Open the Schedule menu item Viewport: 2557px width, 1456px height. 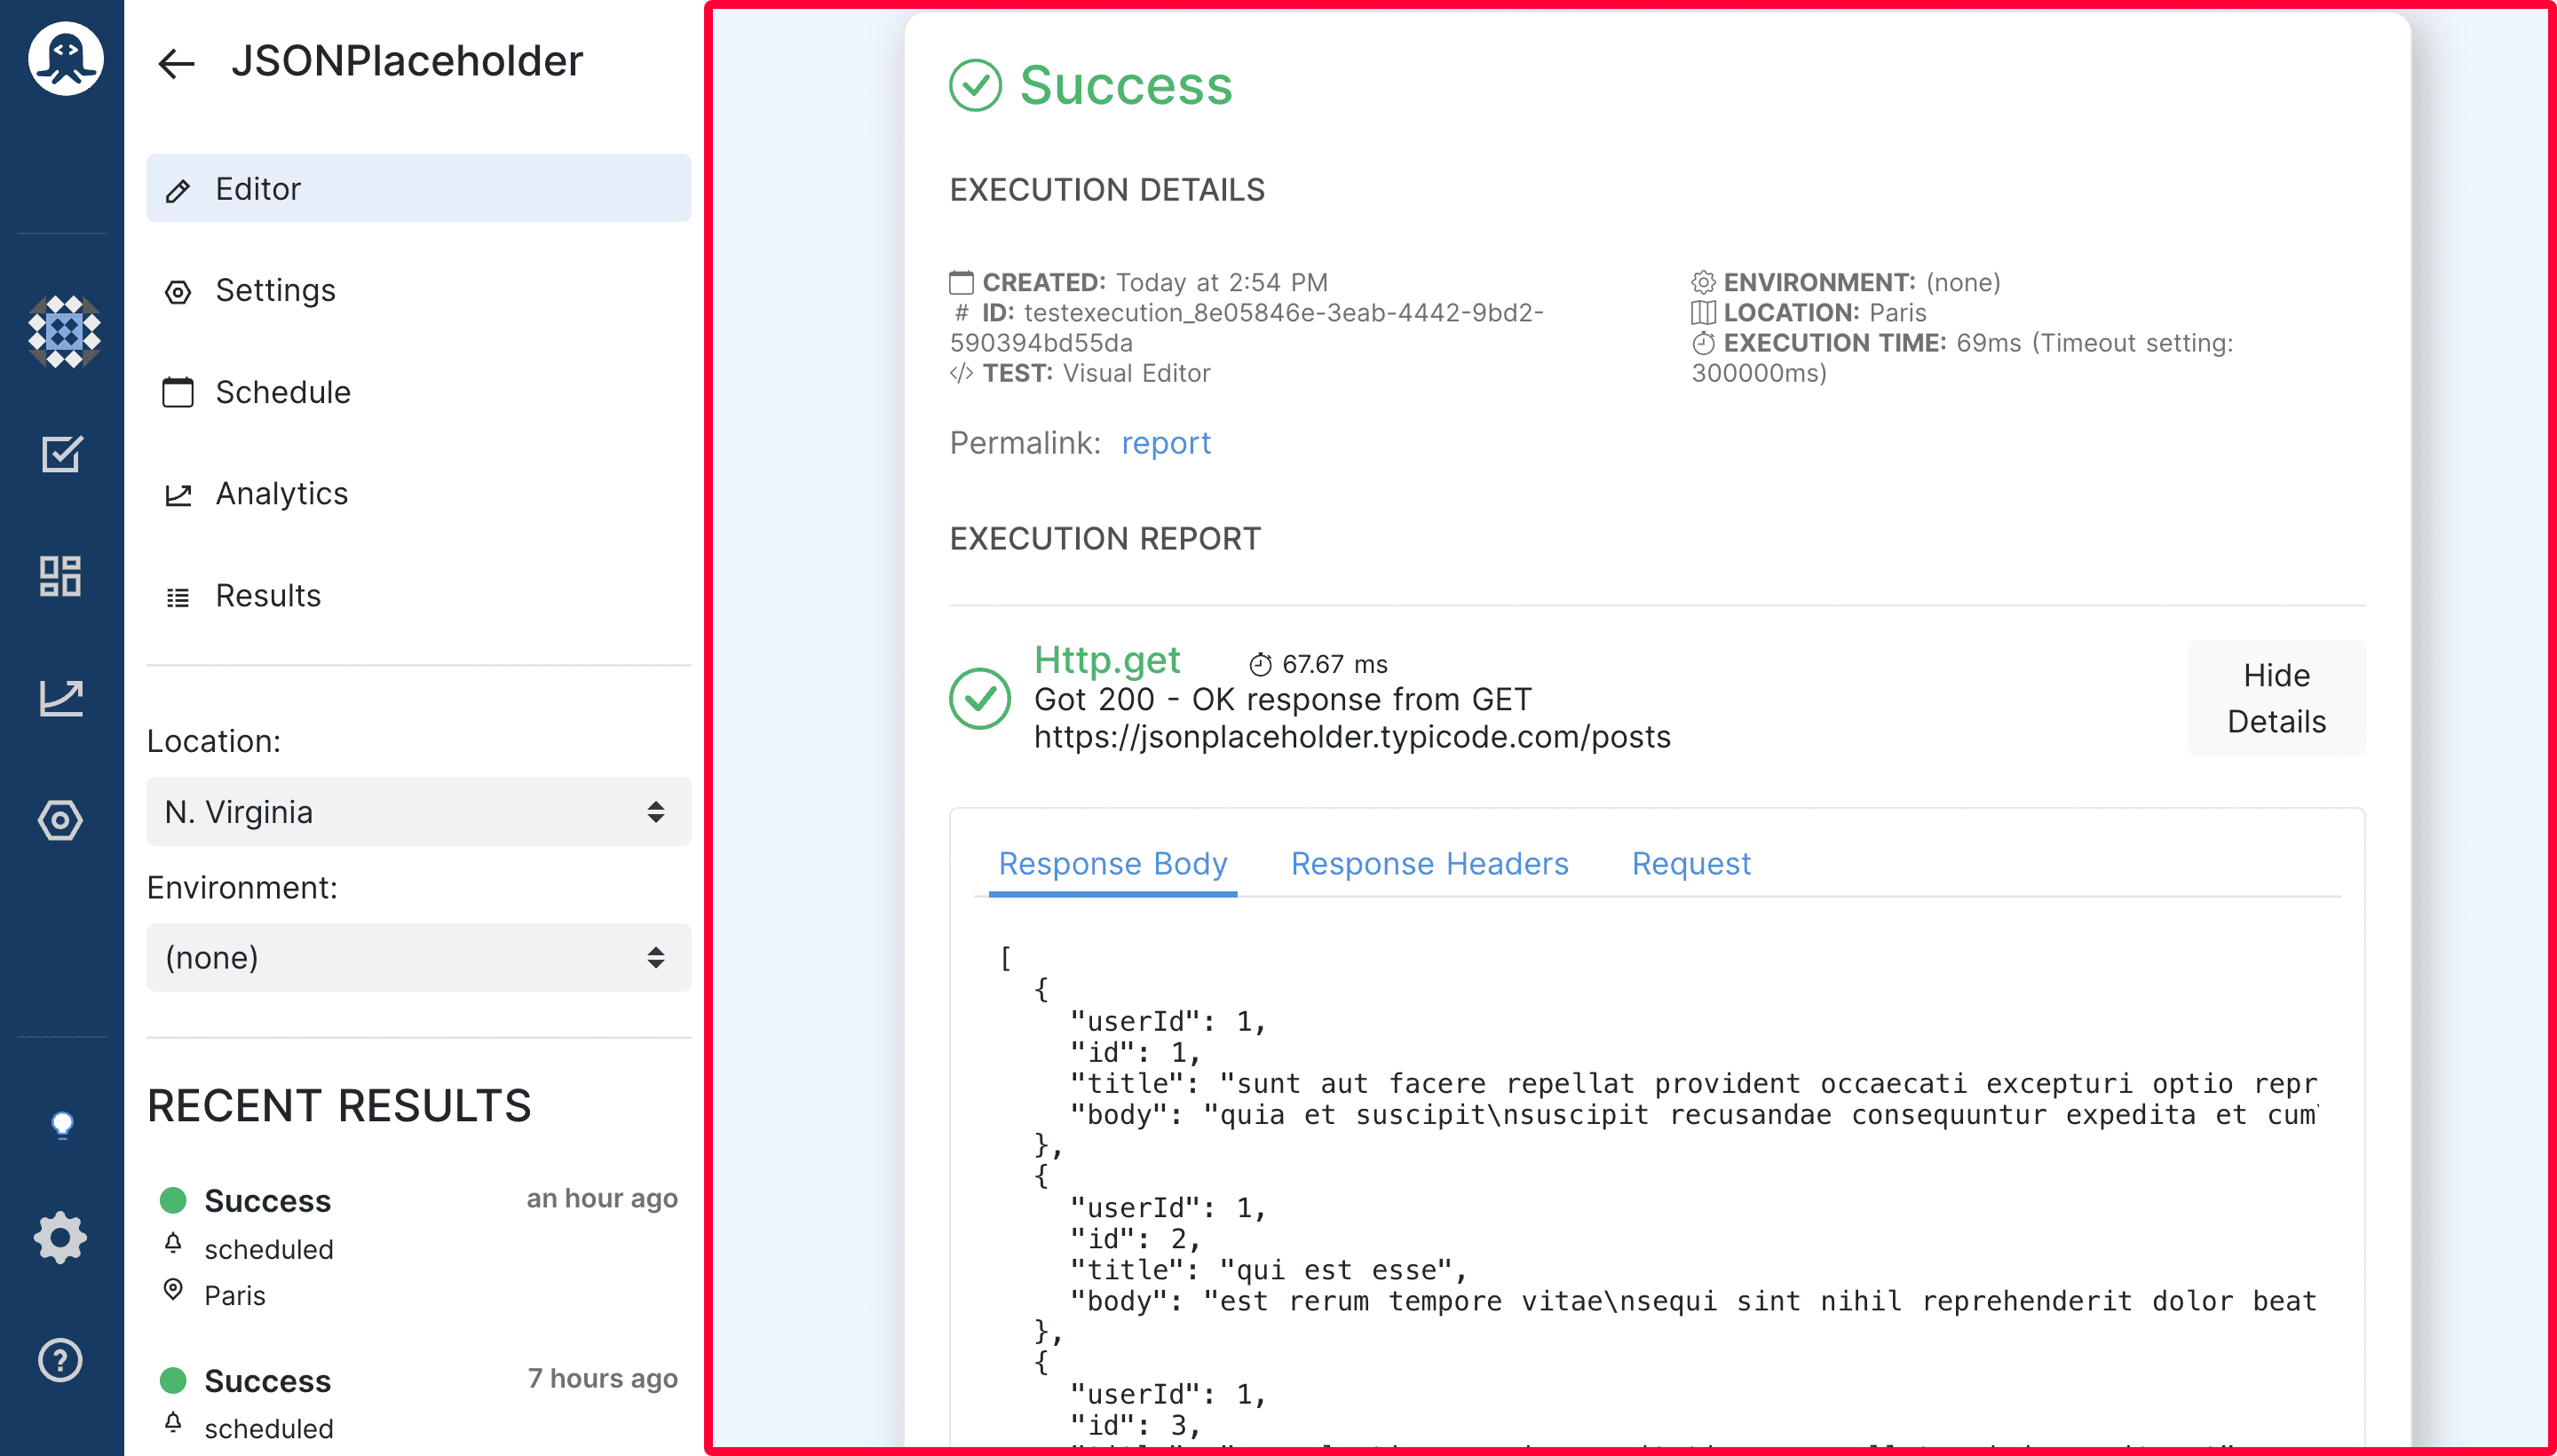click(418, 392)
